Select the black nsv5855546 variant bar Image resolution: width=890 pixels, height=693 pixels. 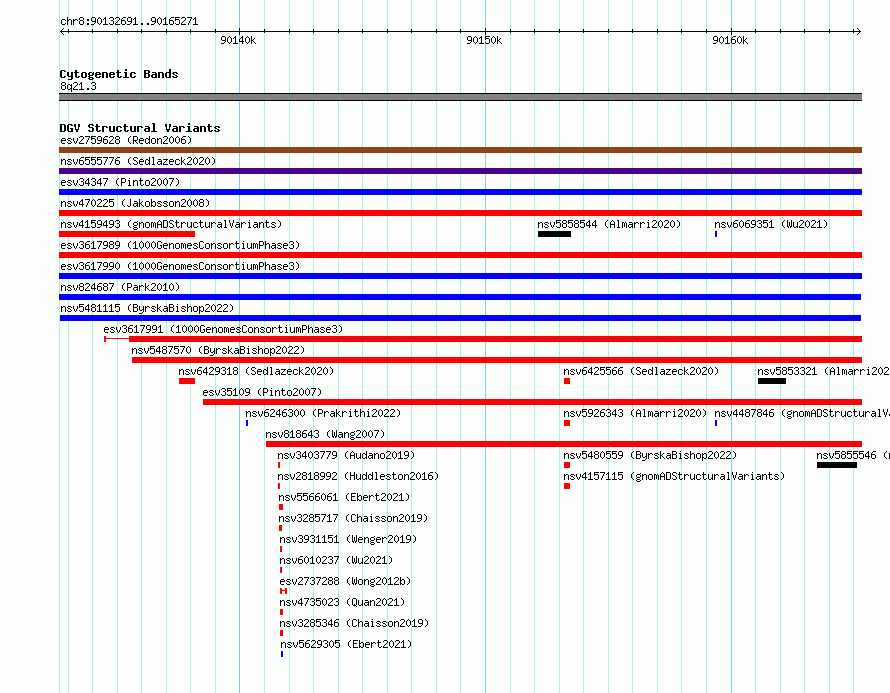tap(837, 465)
